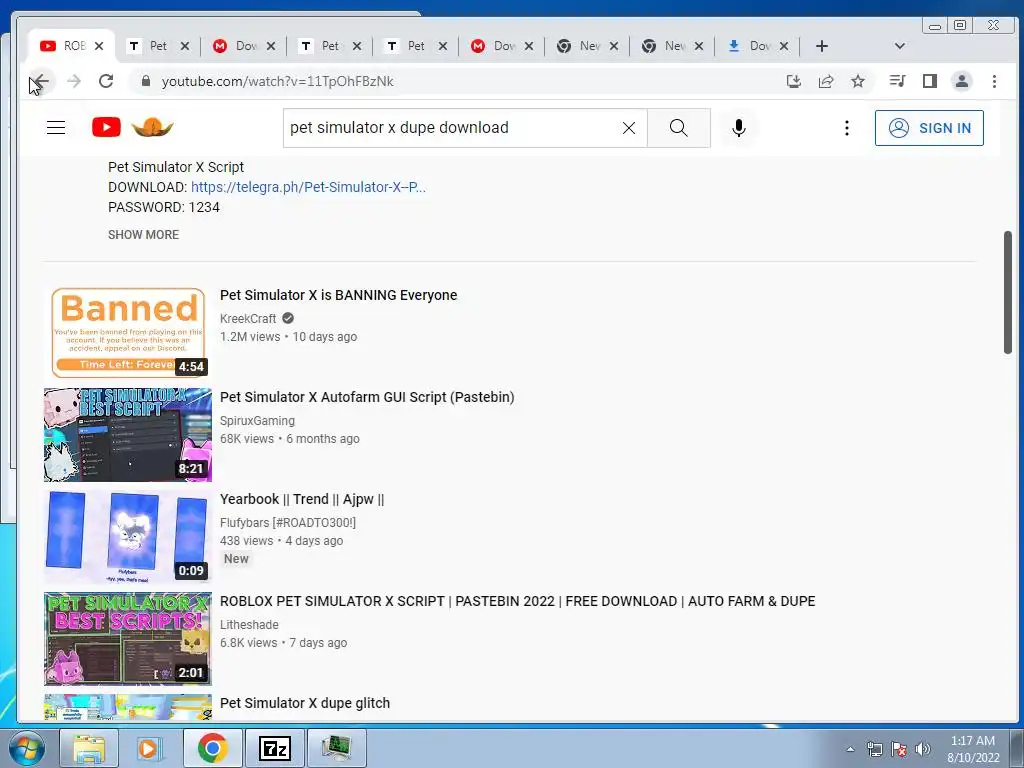Image resolution: width=1024 pixels, height=768 pixels.
Task: Open Pet Simulator X Autofarm GUI Script video
Action: 367,397
